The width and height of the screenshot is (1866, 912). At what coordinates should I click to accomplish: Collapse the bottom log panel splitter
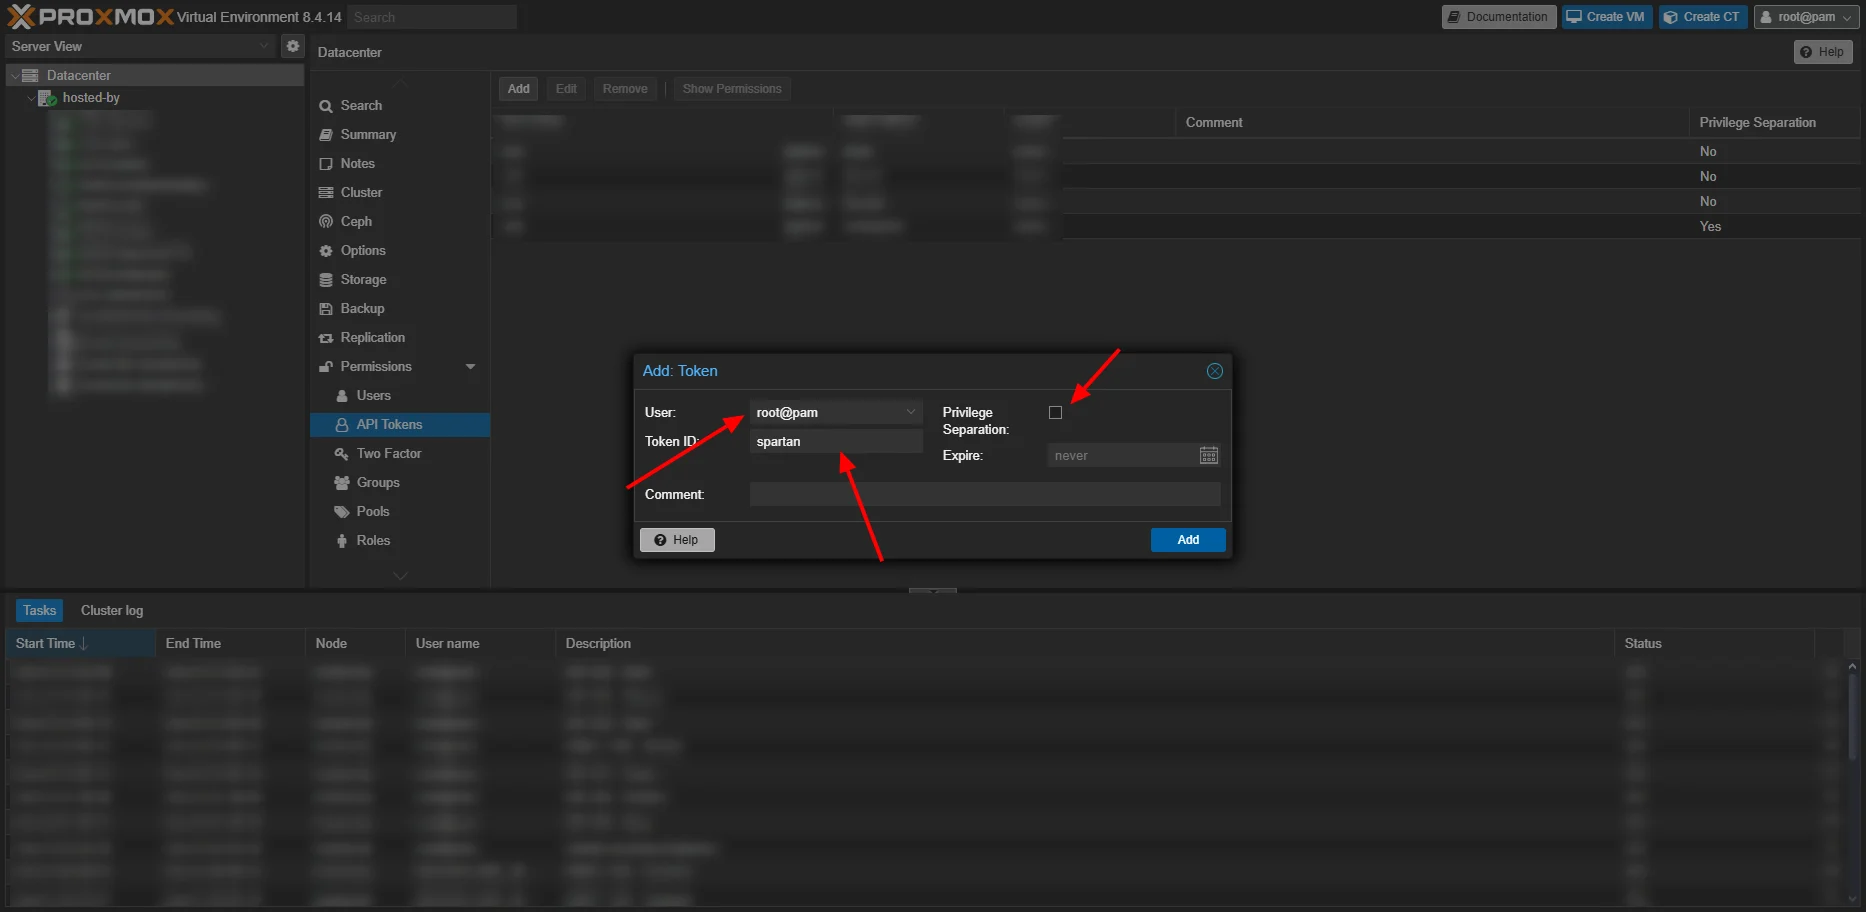point(933,590)
